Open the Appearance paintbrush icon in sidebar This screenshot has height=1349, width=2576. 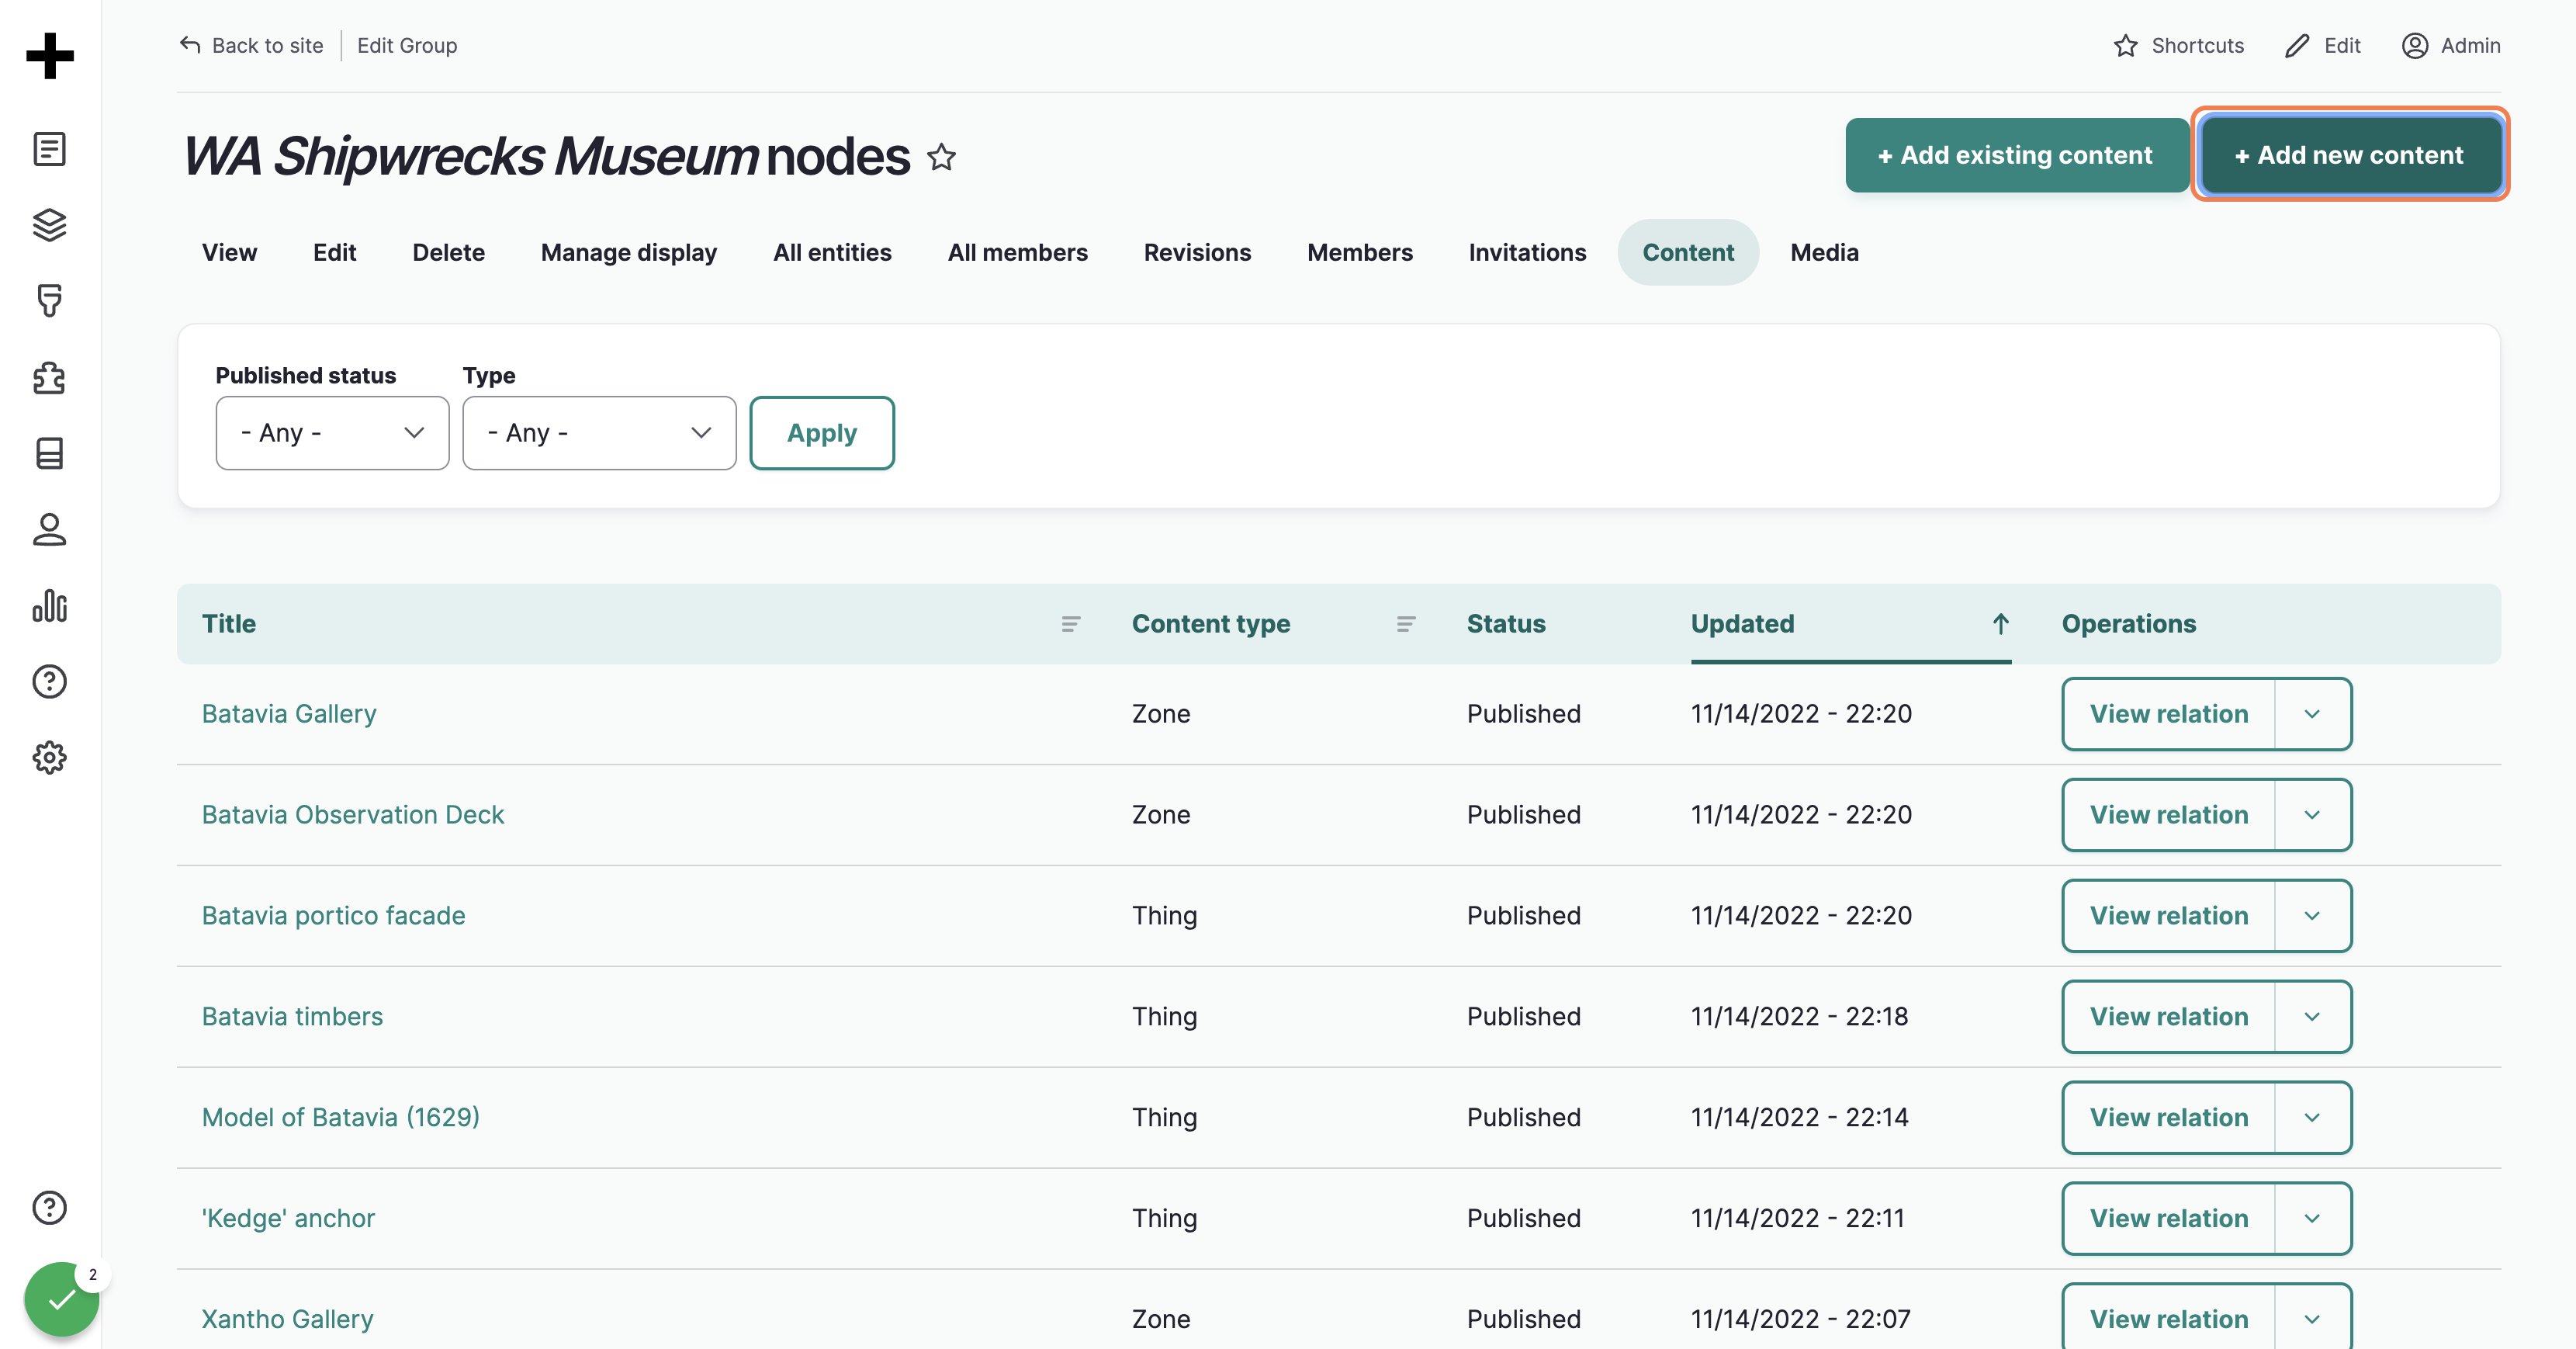(50, 301)
